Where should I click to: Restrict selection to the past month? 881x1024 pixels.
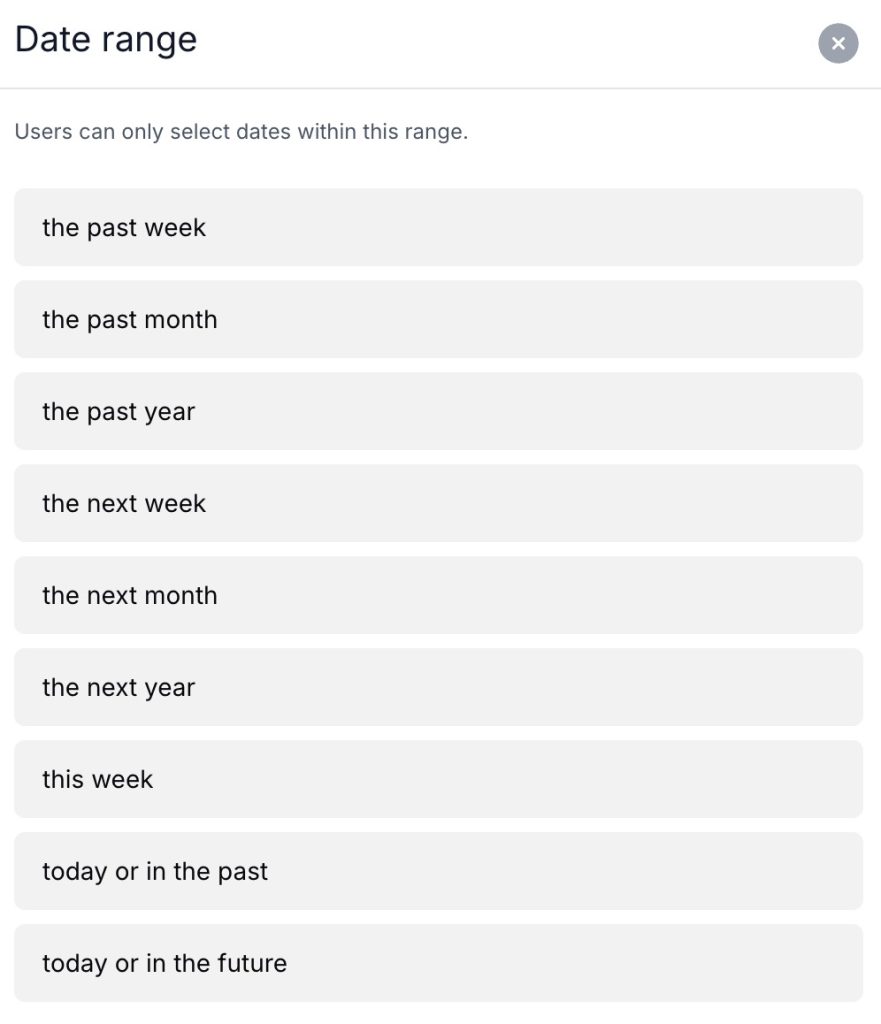438,319
